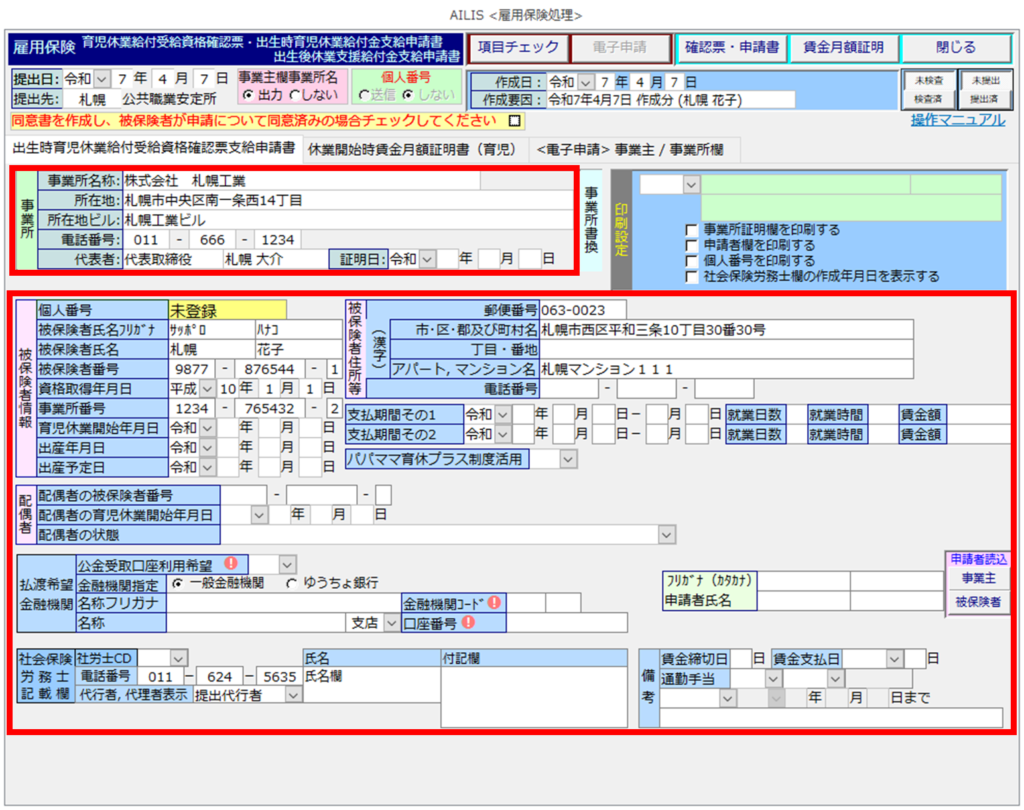Select the ゆうちょ銀行 radio button
Image resolution: width=1024 pixels, height=810 pixels.
[x=292, y=583]
